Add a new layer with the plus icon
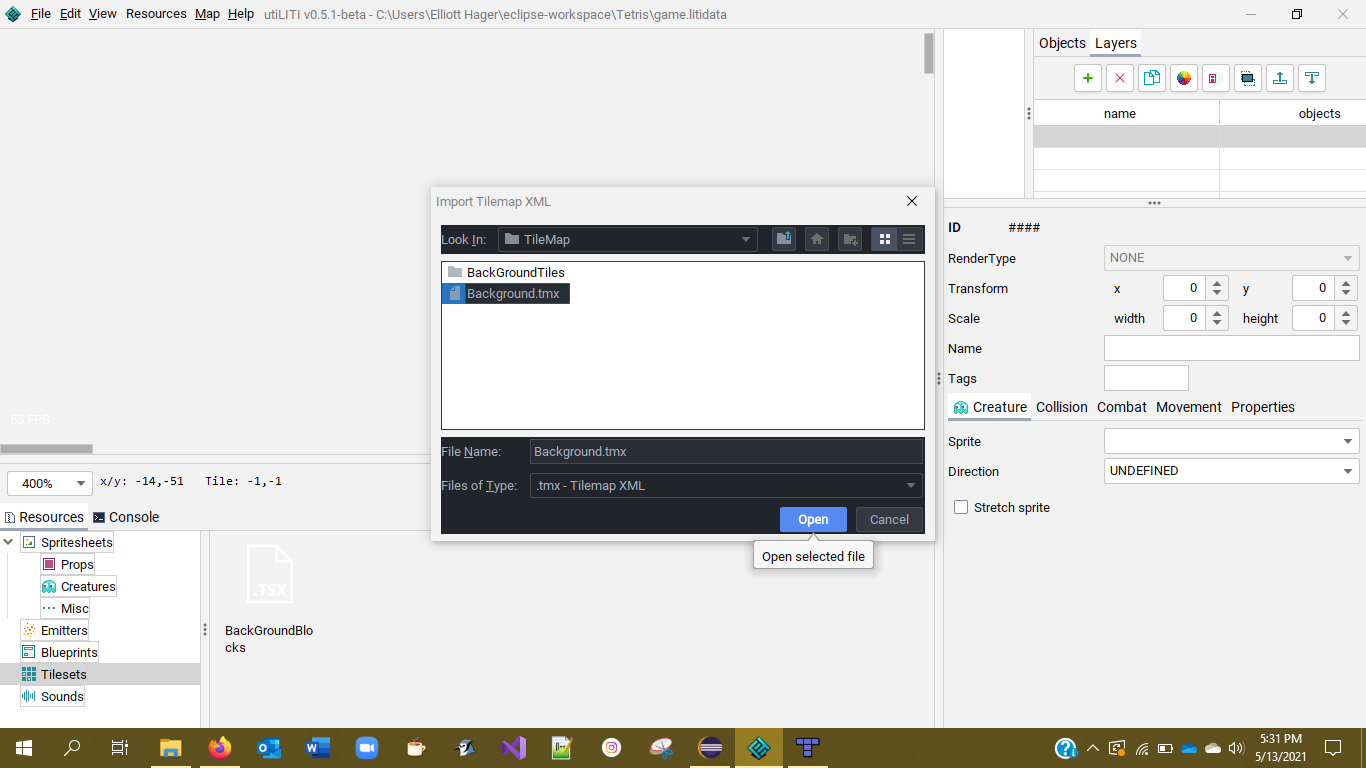 click(x=1087, y=77)
